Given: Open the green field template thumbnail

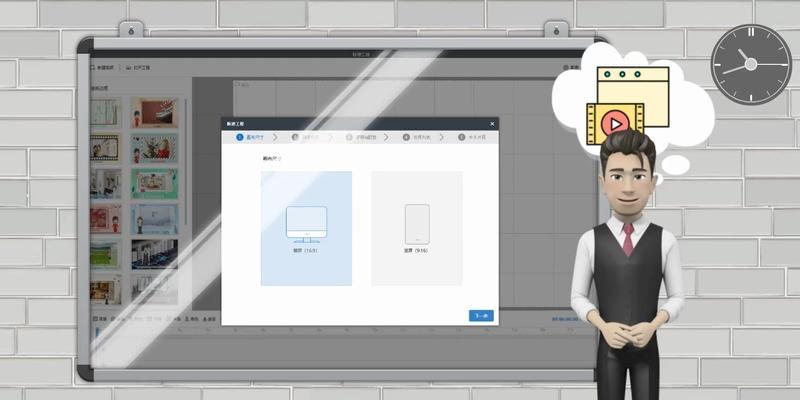Looking at the screenshot, I should pyautogui.click(x=106, y=254).
